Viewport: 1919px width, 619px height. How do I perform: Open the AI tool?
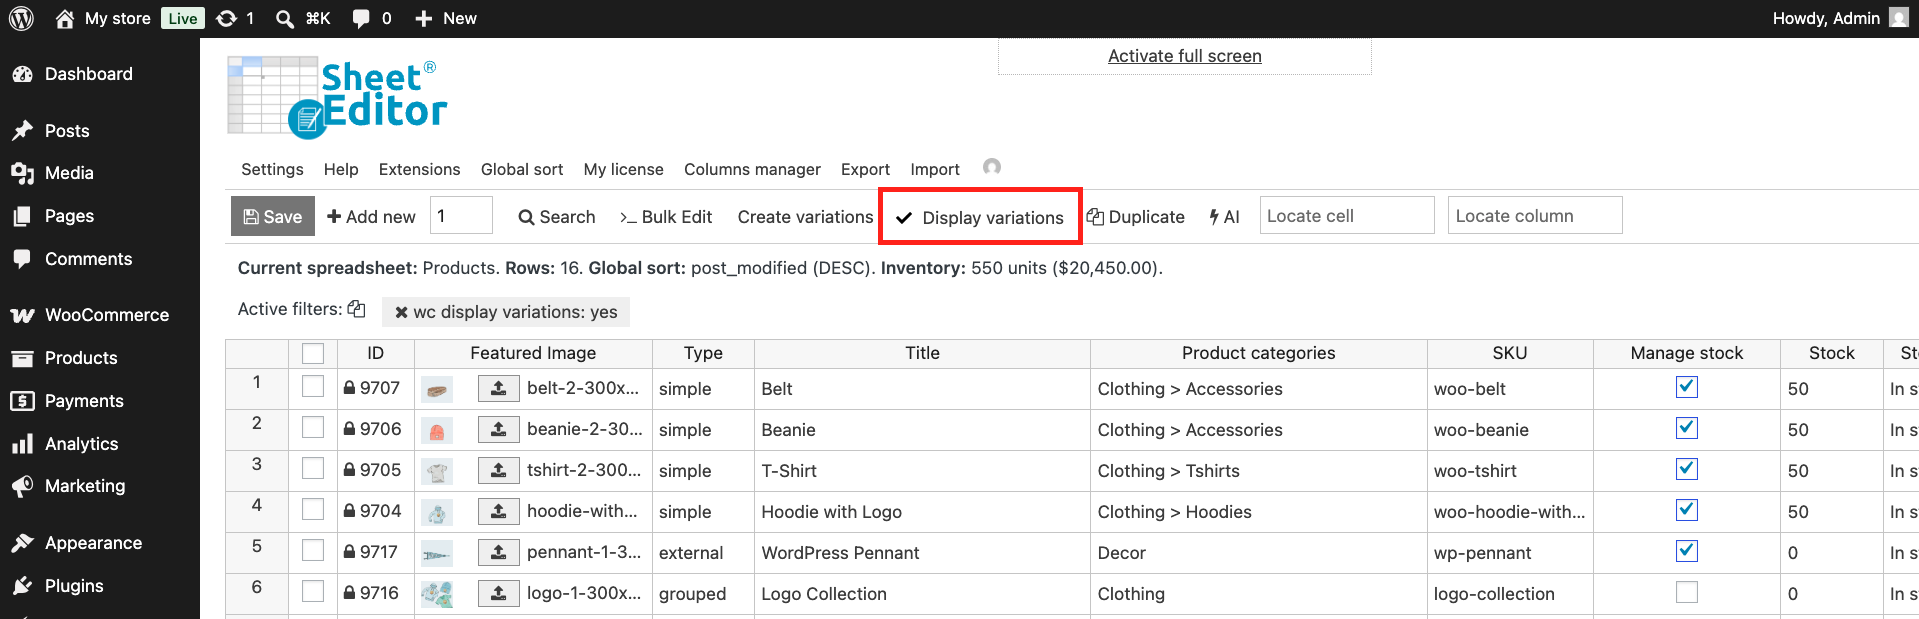[1224, 217]
